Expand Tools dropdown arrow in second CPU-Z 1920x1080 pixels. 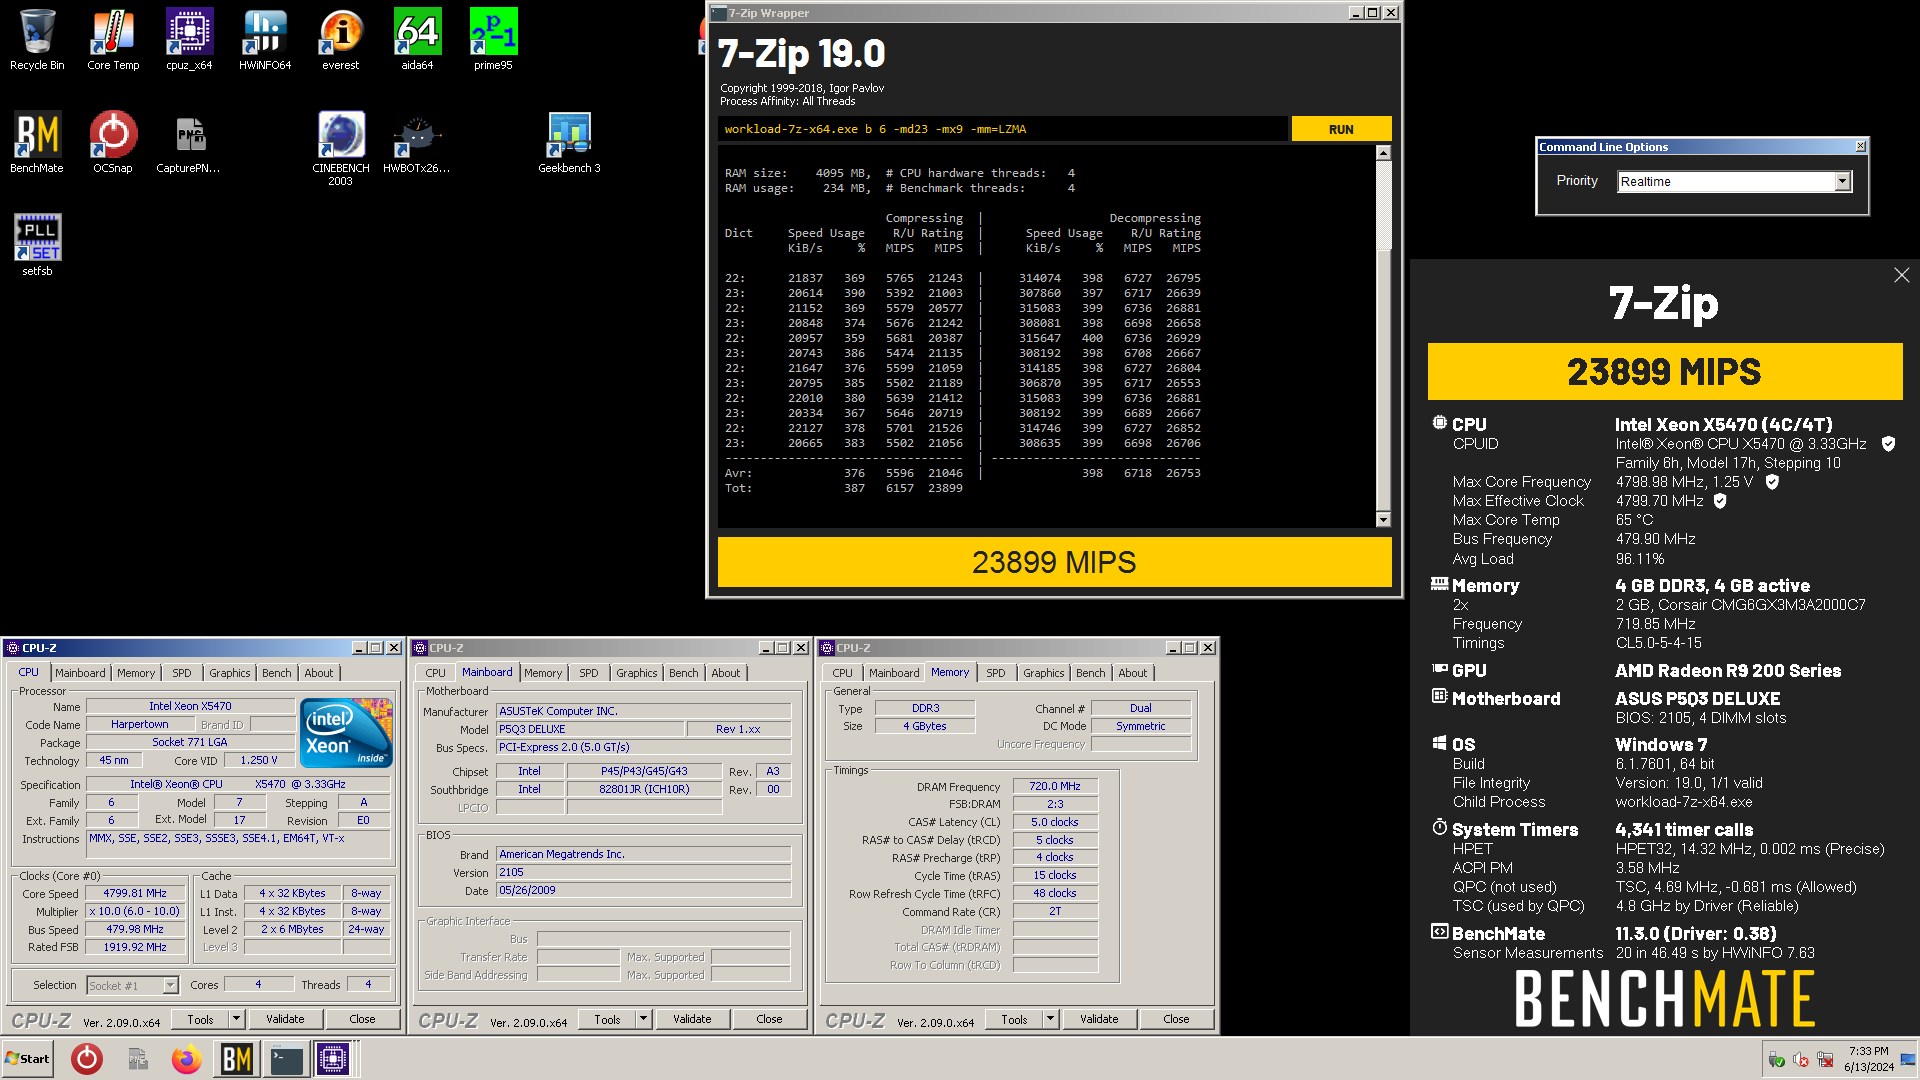click(x=644, y=1019)
